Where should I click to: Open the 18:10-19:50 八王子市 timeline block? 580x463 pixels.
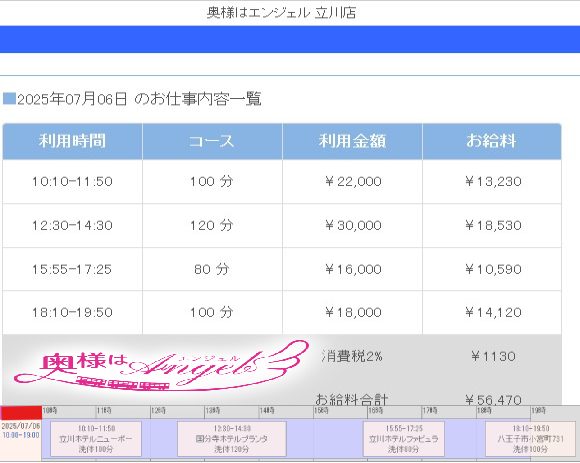(x=530, y=439)
